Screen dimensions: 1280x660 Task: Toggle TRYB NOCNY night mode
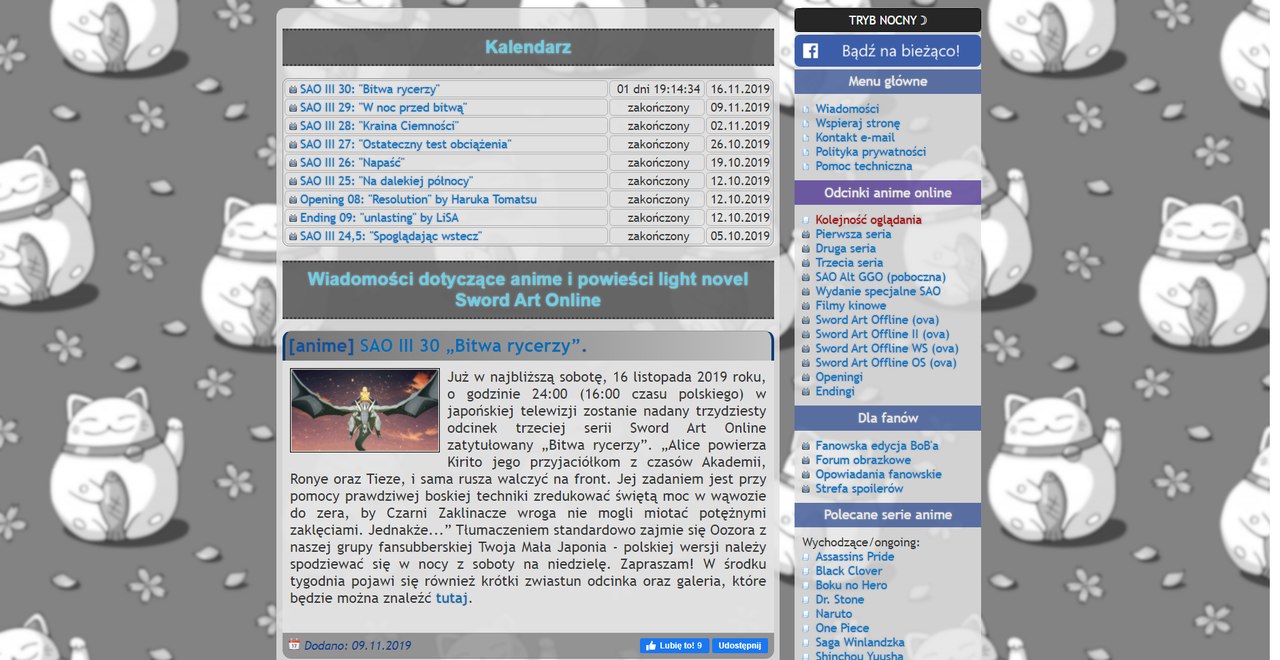pyautogui.click(x=887, y=20)
